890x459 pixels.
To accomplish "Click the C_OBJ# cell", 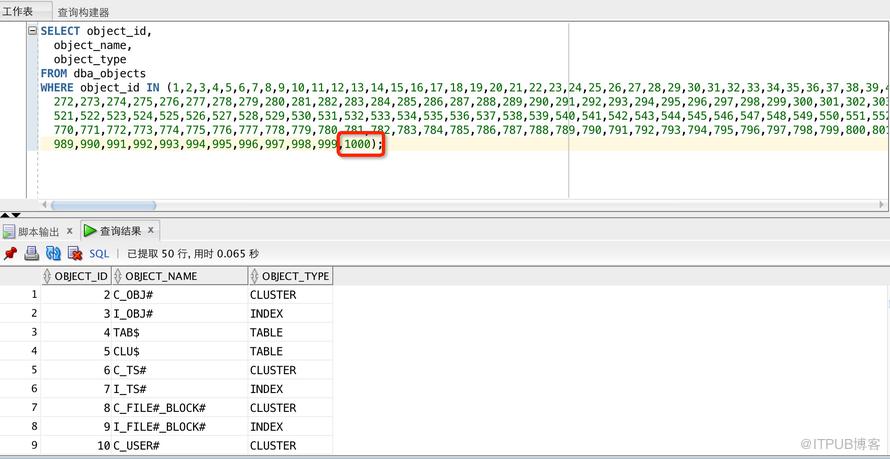I will (179, 295).
